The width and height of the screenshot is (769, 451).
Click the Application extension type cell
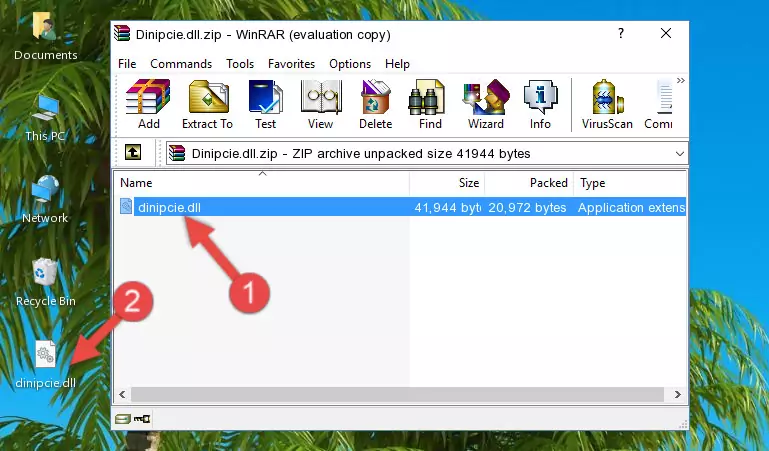click(632, 207)
